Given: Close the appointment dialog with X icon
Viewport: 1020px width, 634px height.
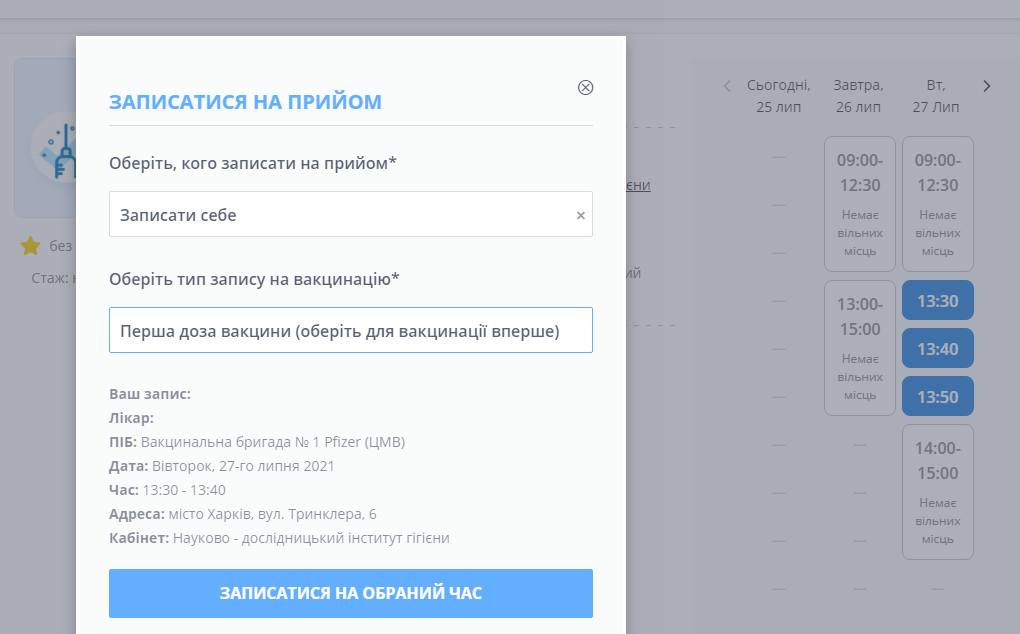Looking at the screenshot, I should tap(586, 87).
